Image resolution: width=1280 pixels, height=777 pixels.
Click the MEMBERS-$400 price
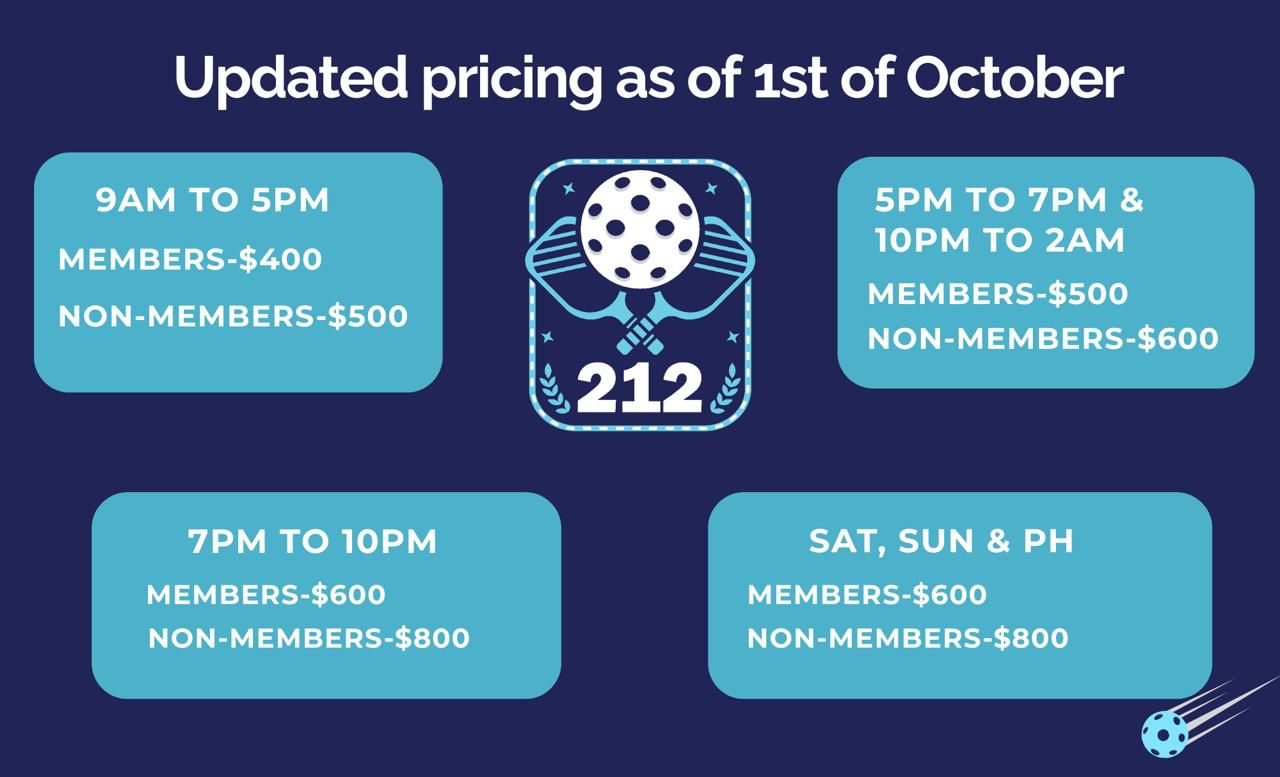pos(190,260)
